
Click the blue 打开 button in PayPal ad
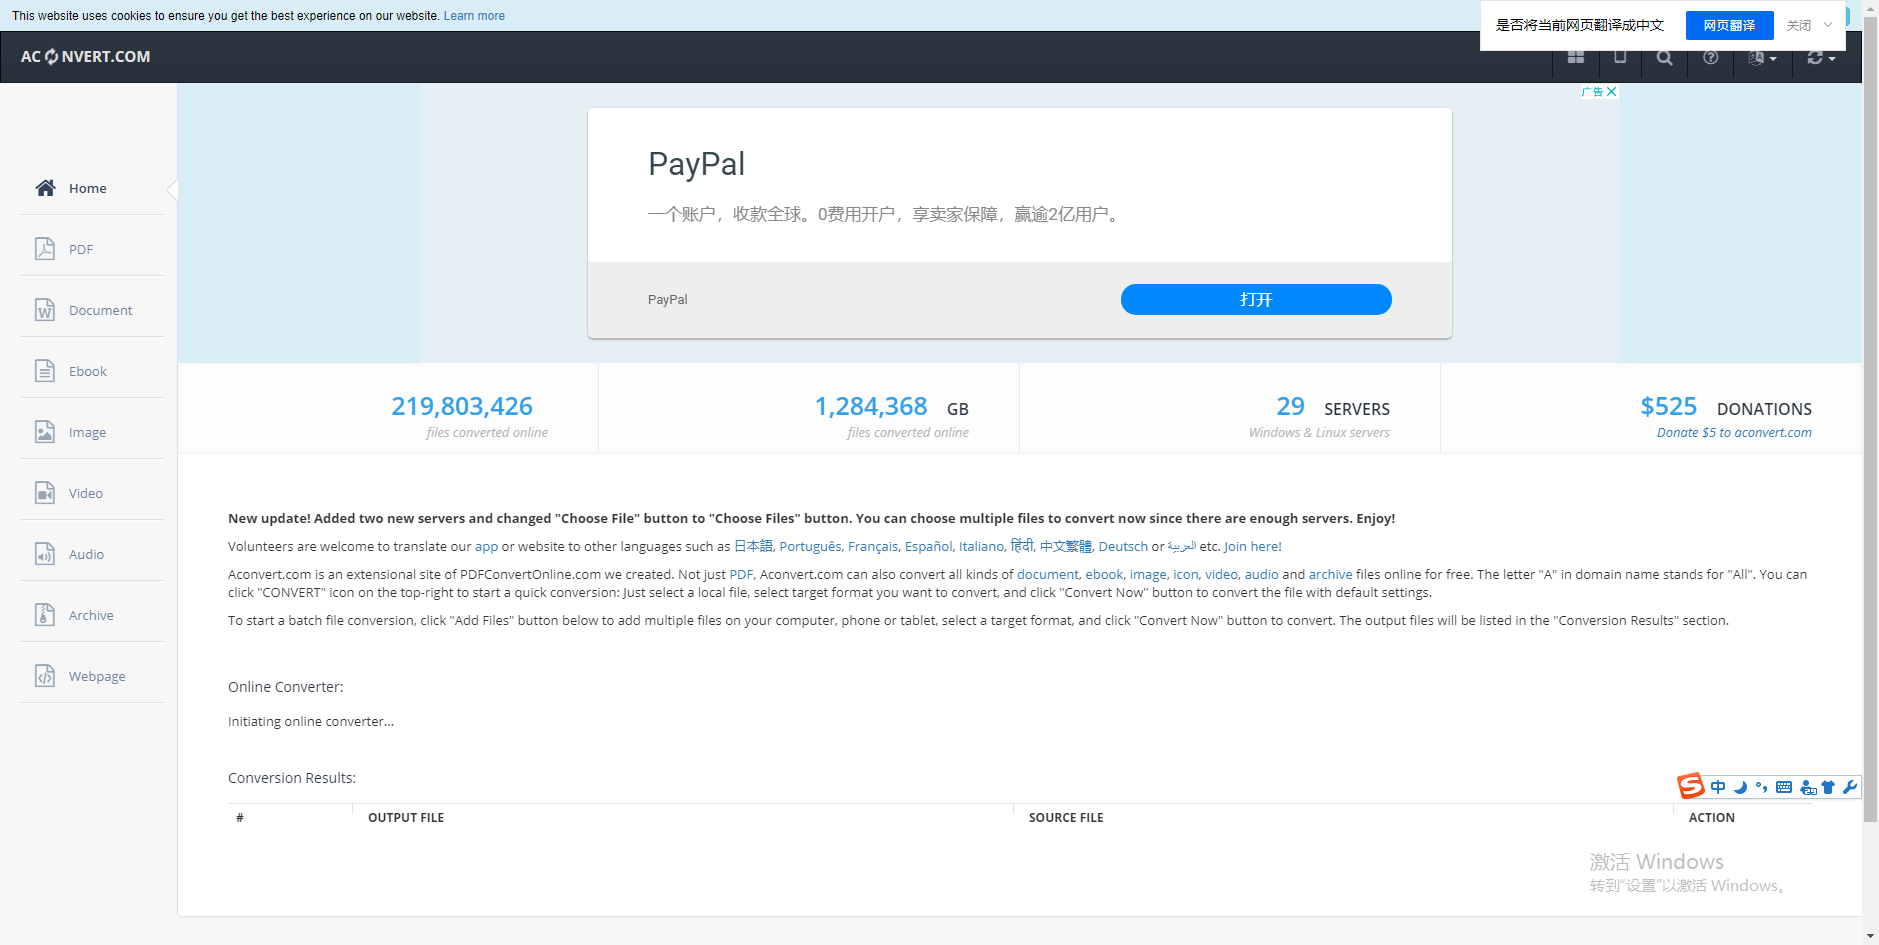tap(1256, 299)
